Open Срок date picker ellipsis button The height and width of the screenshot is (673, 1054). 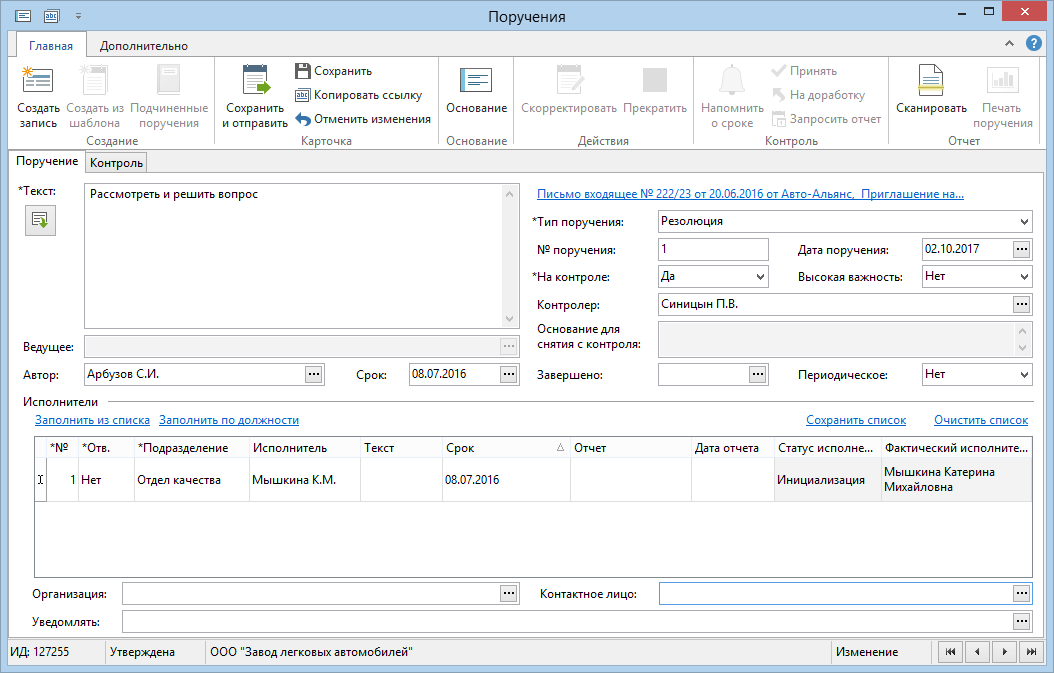pyautogui.click(x=509, y=374)
